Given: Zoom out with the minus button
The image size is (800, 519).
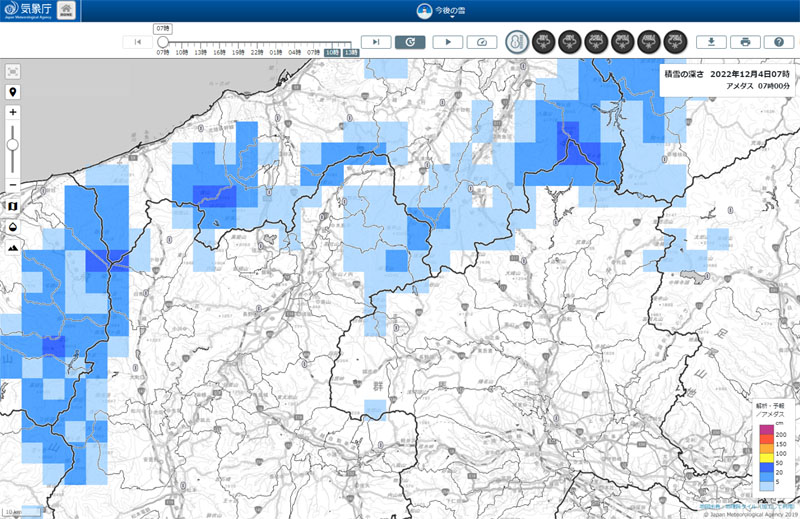Looking at the screenshot, I should click(13, 184).
